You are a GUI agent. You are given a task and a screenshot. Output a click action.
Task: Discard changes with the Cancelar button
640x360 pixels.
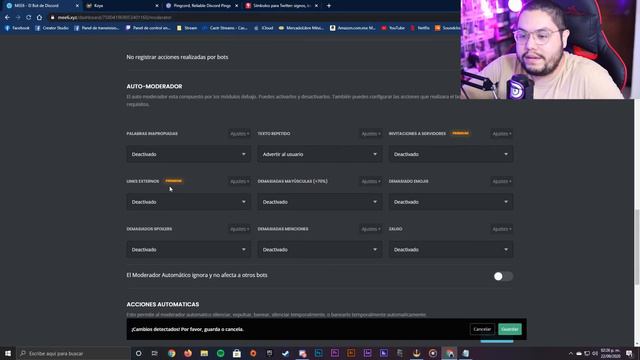[482, 329]
